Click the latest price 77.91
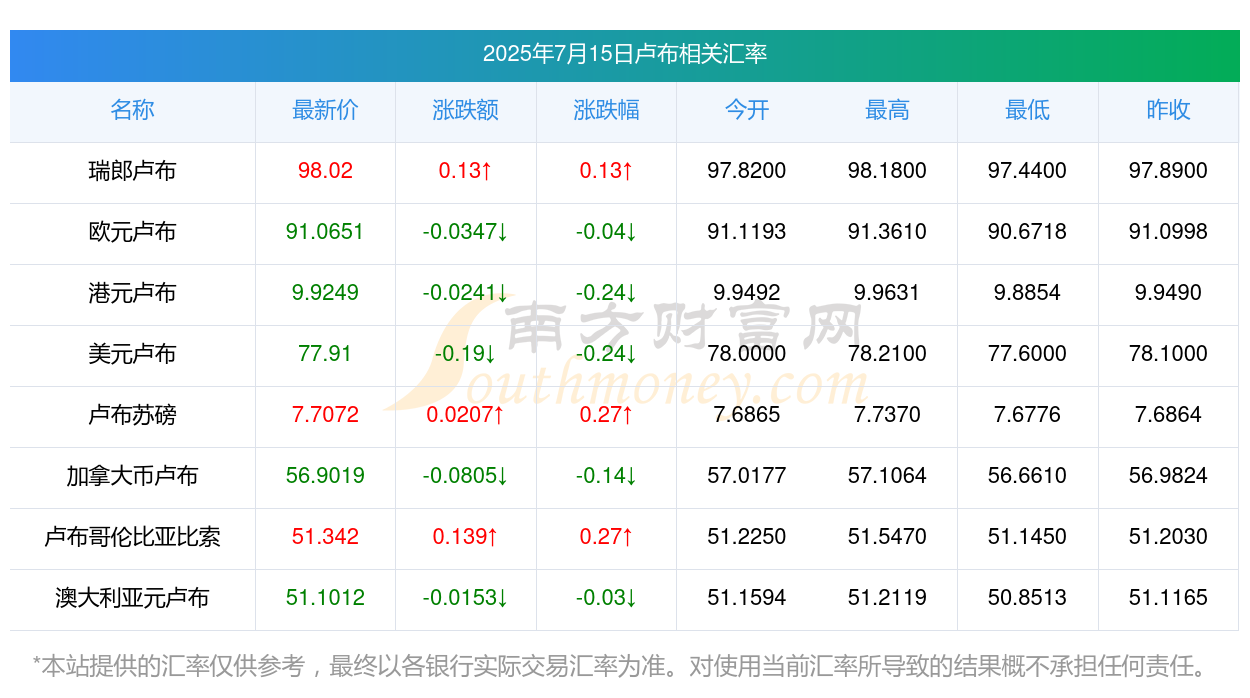The height and width of the screenshot is (698, 1250). tap(325, 354)
